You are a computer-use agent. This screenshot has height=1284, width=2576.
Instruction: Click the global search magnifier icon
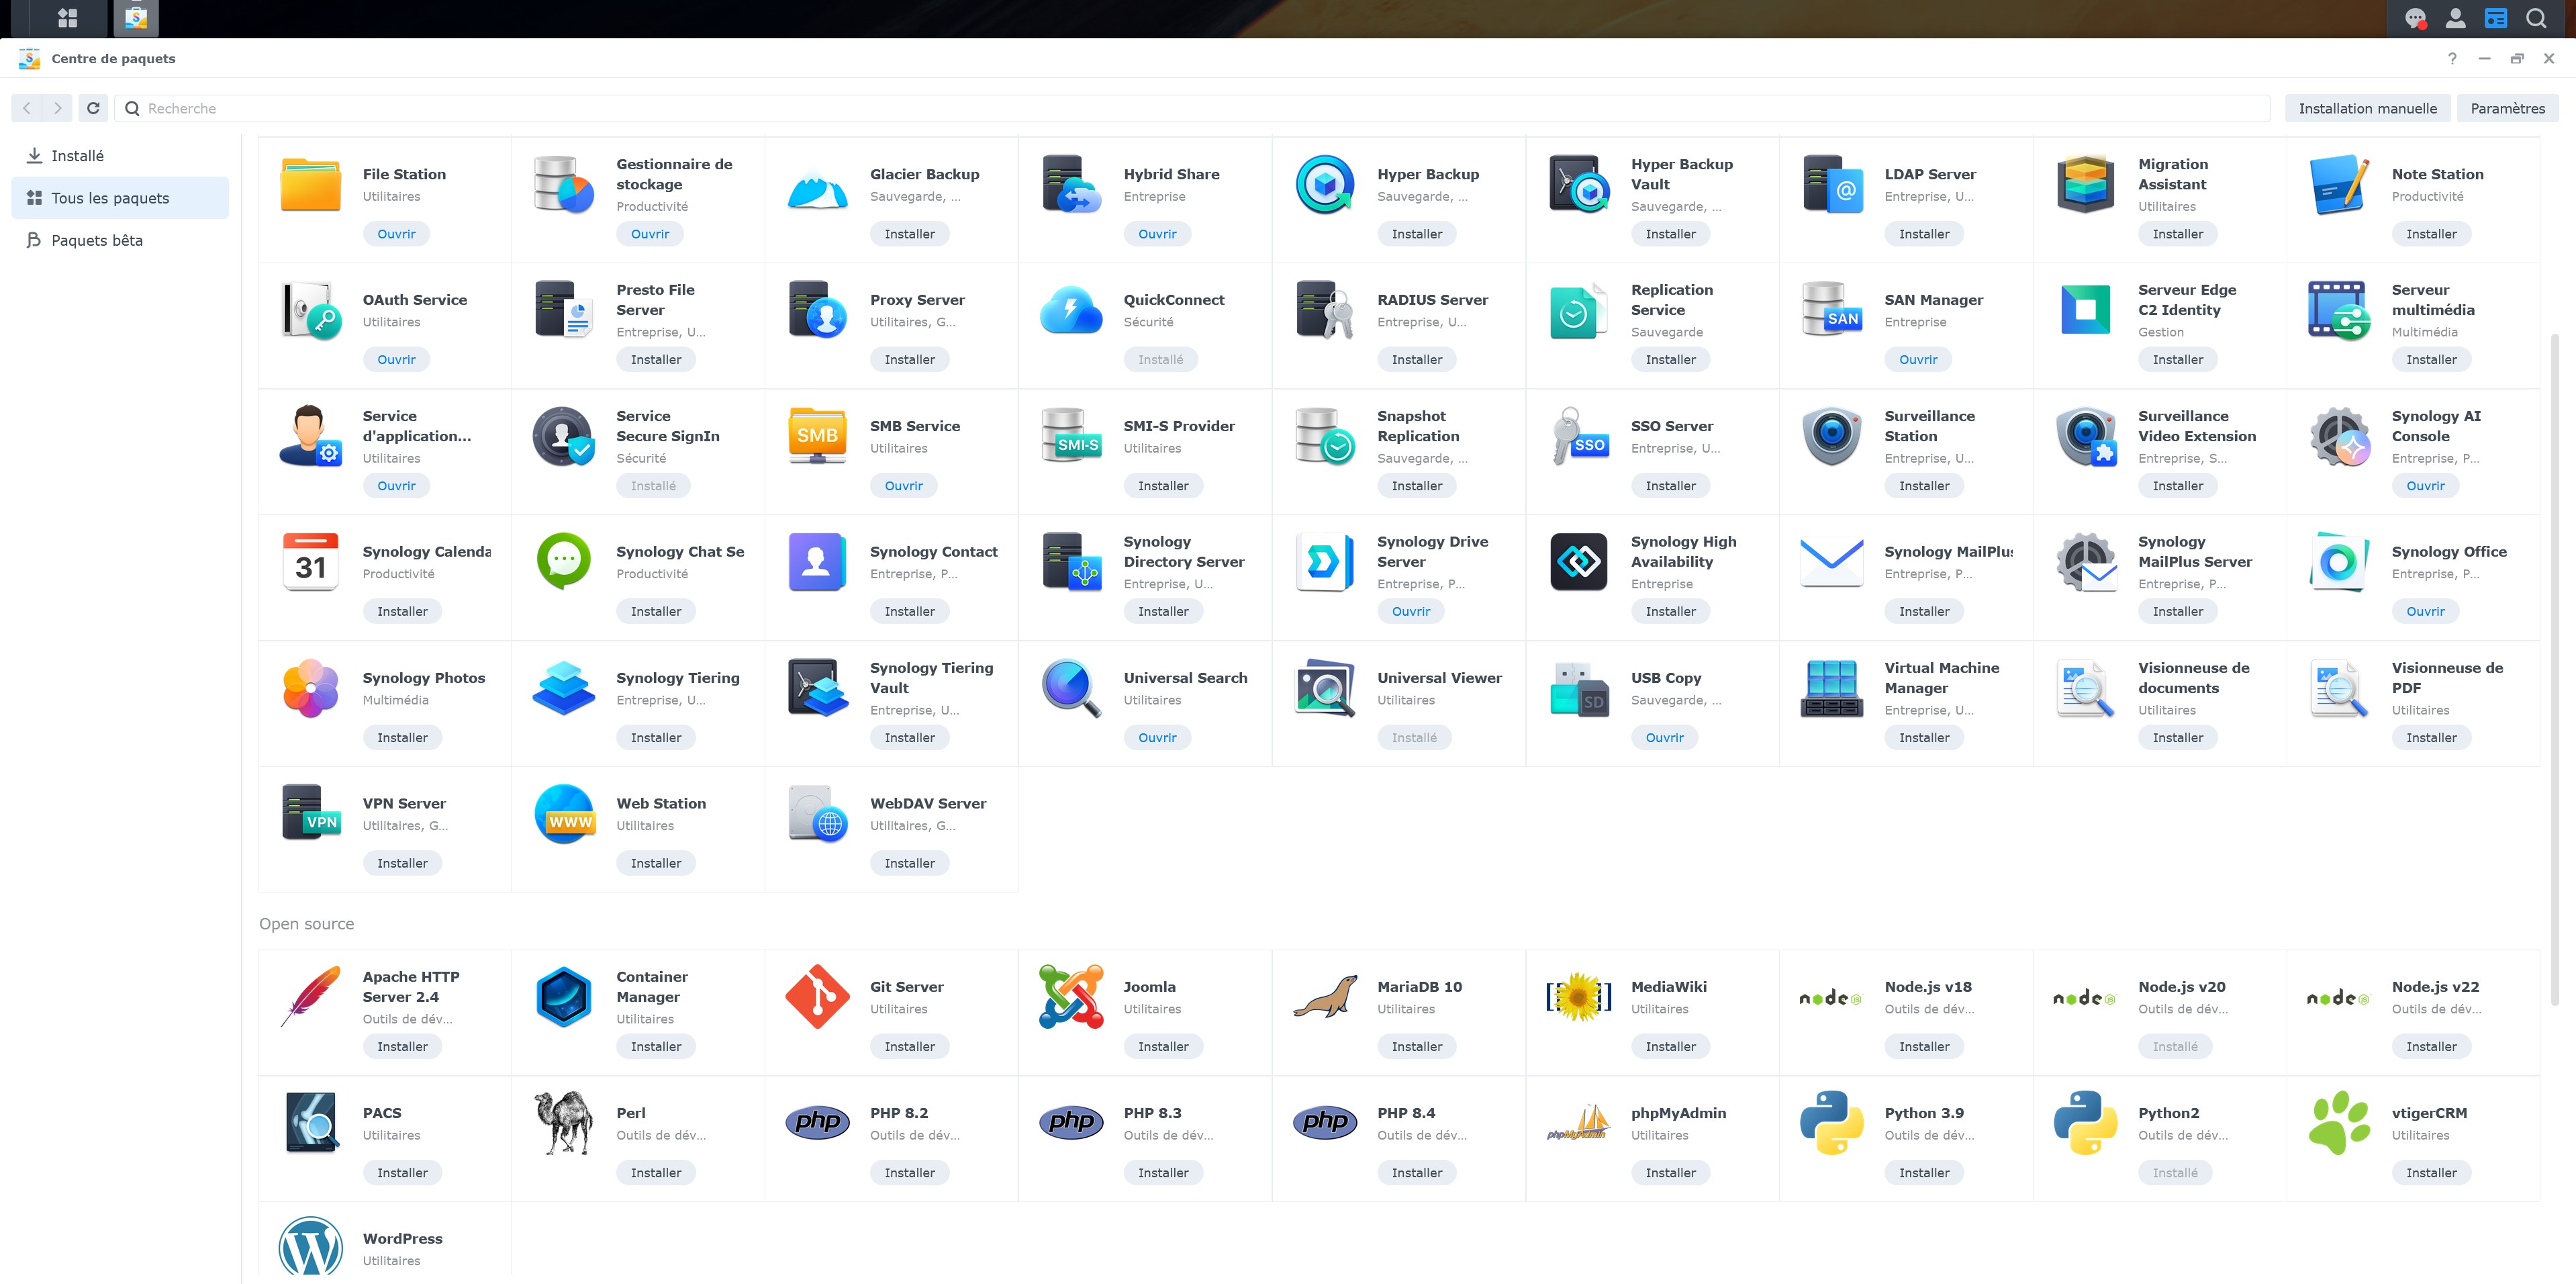point(2537,18)
